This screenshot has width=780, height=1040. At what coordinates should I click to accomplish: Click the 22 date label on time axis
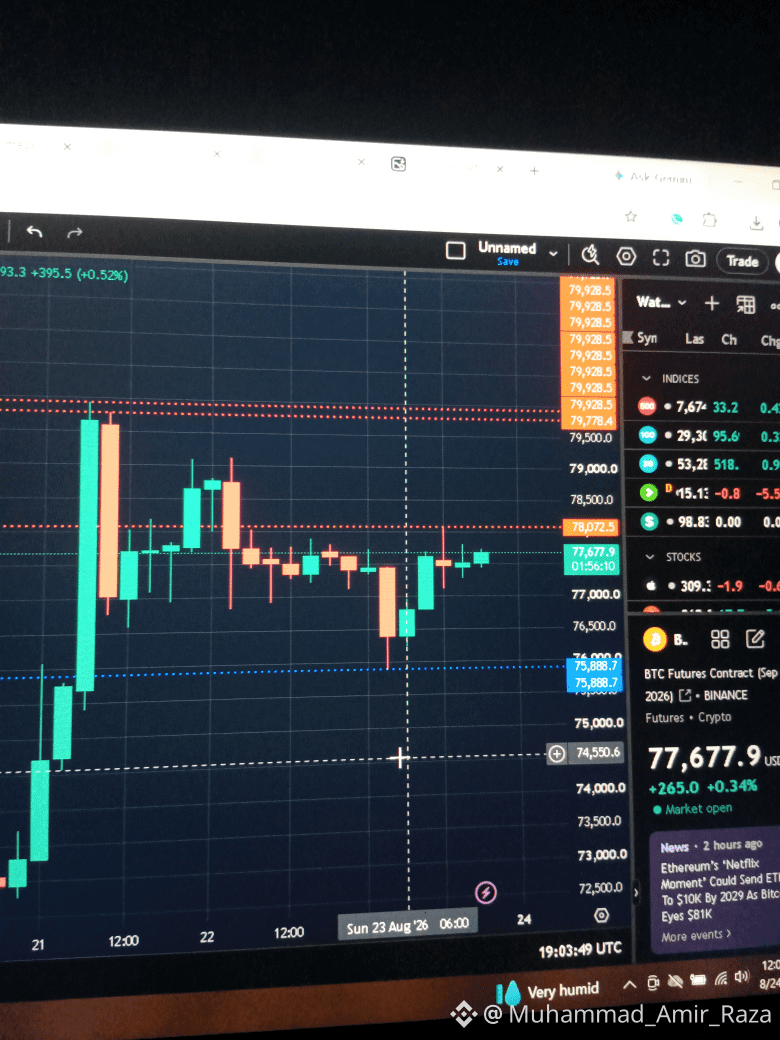pos(207,937)
